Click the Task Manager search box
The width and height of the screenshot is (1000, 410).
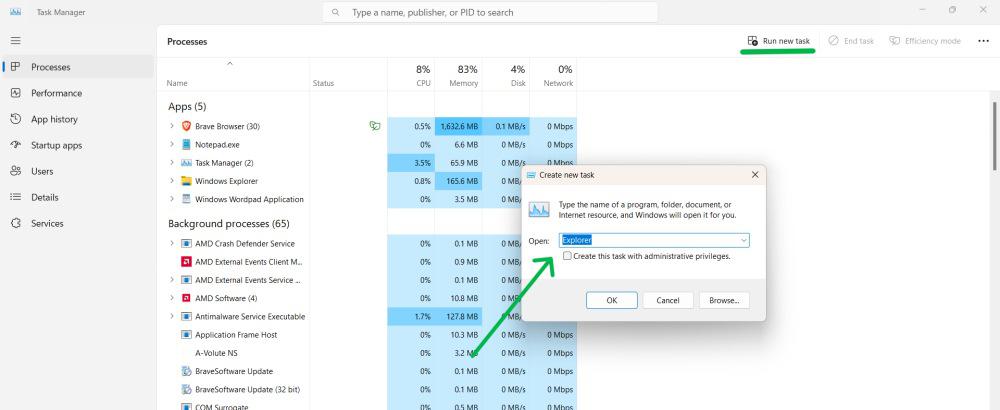(490, 12)
